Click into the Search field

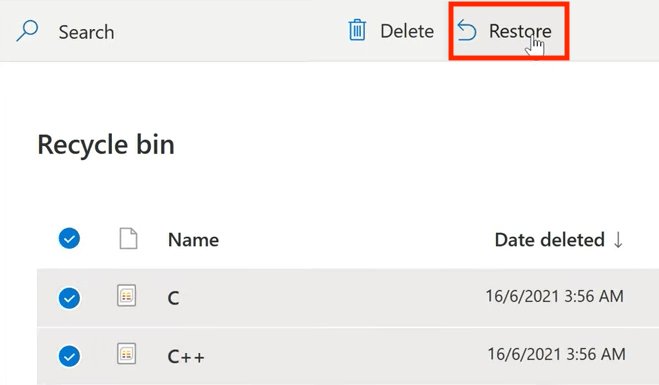(x=86, y=32)
